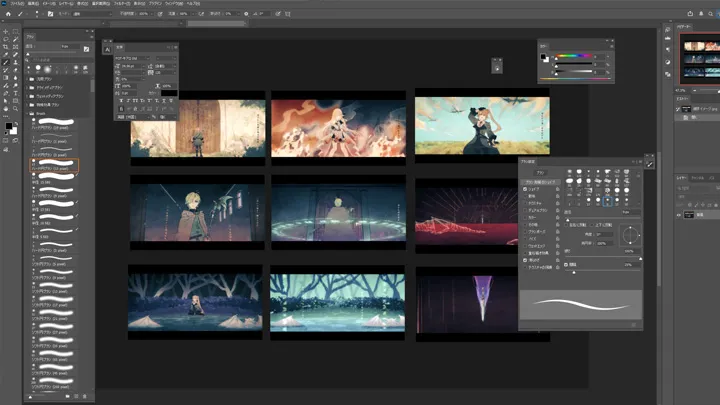Click the Brushes button in brush settings panel
Viewport: 720px width, 405px height.
[540, 173]
